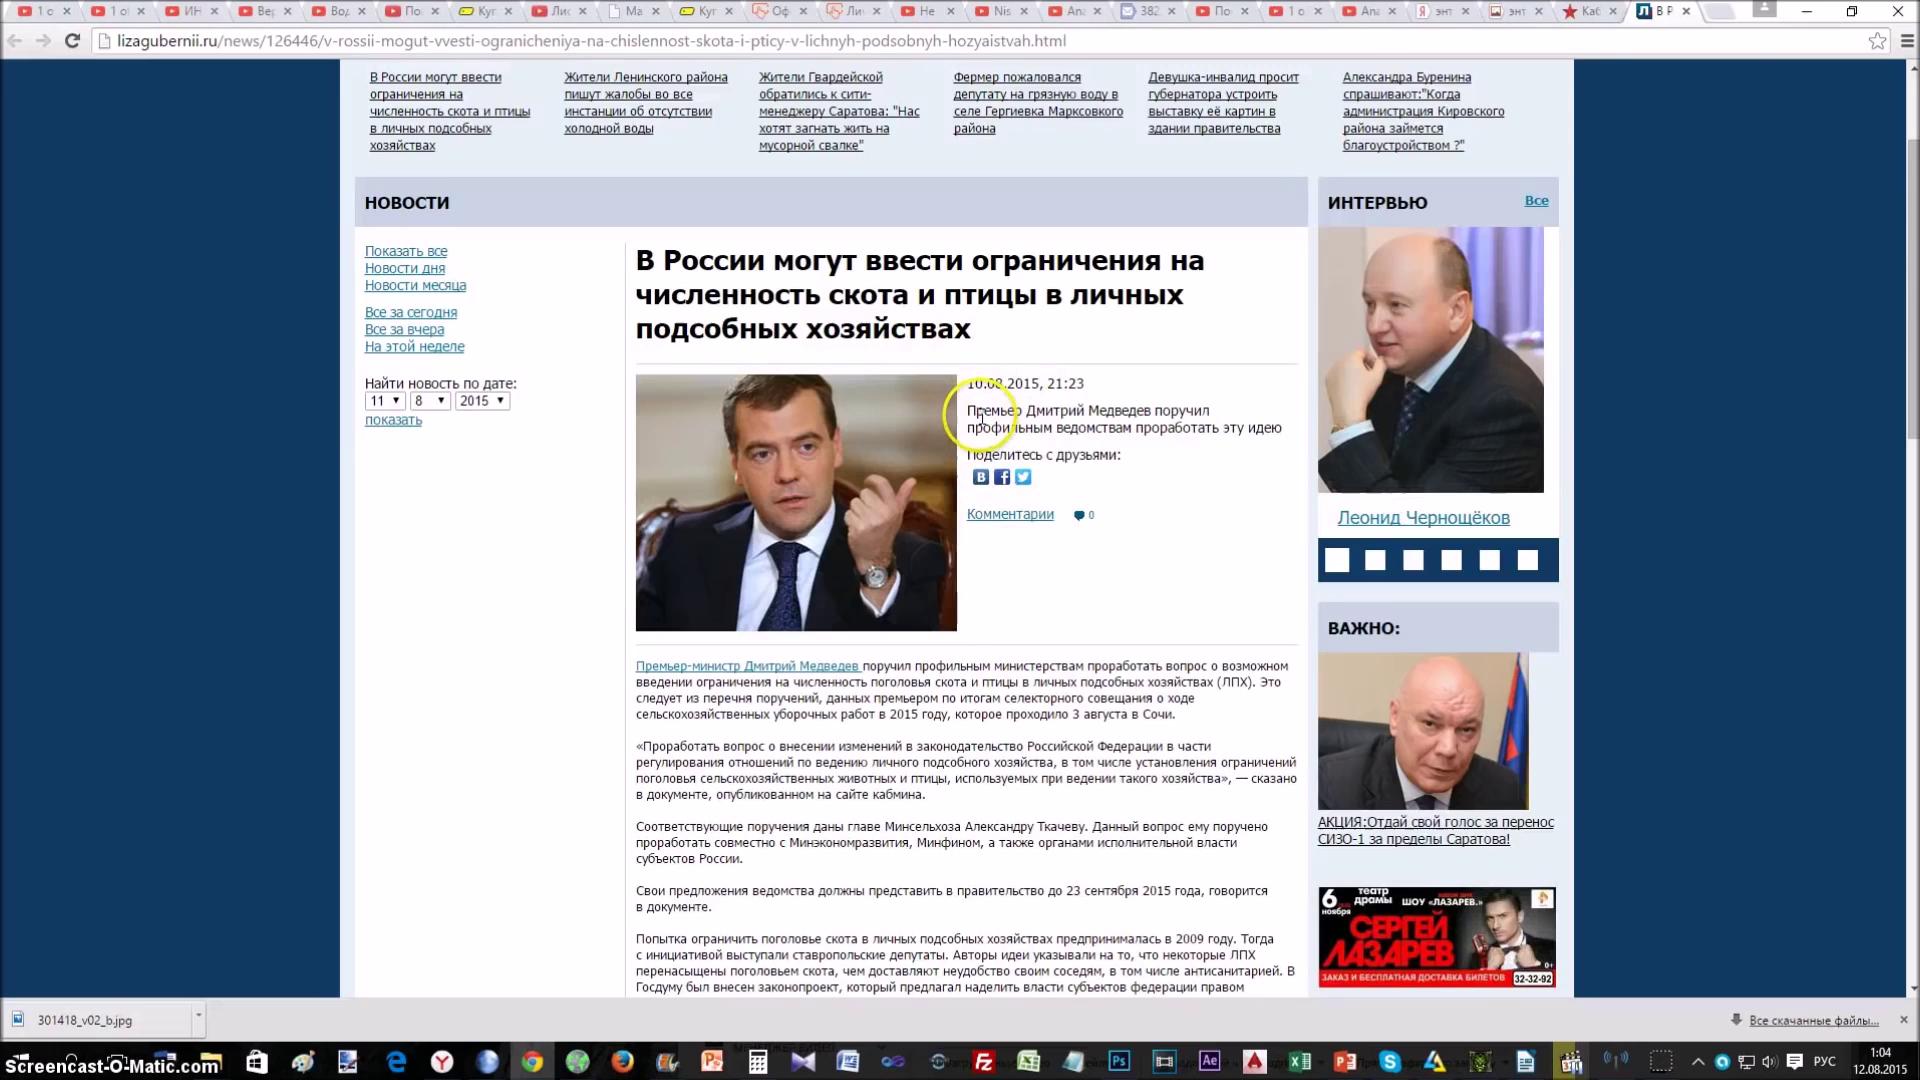
Task: Open the day dropdown showing 11
Action: tap(384, 401)
